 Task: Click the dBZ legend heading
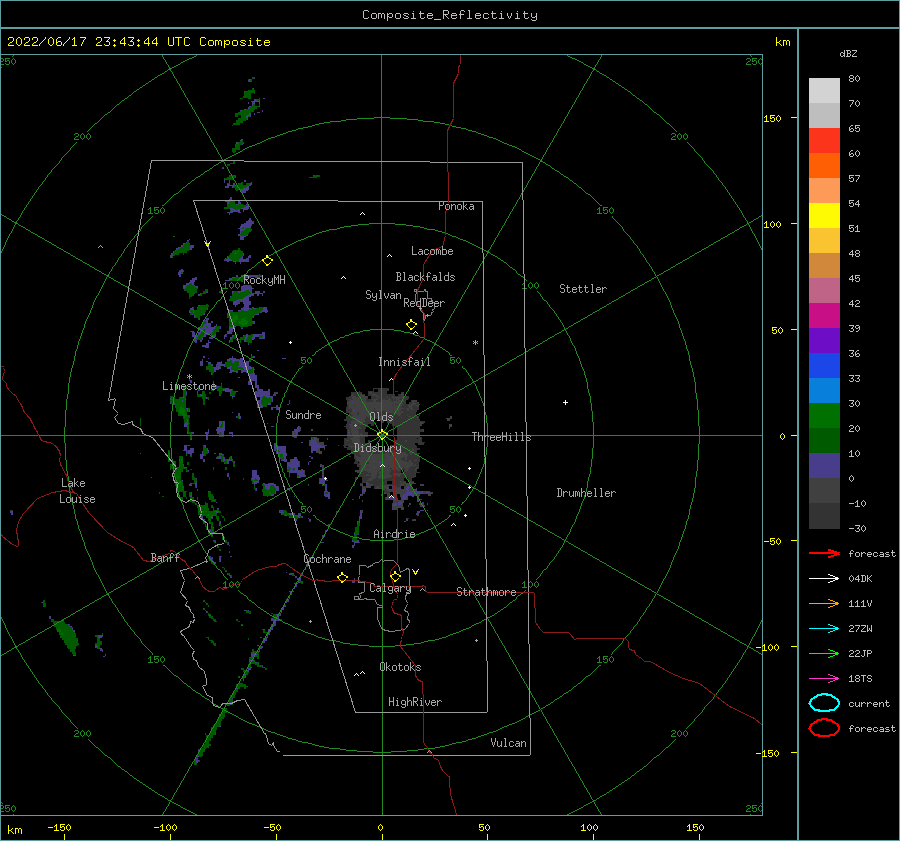tap(848, 53)
